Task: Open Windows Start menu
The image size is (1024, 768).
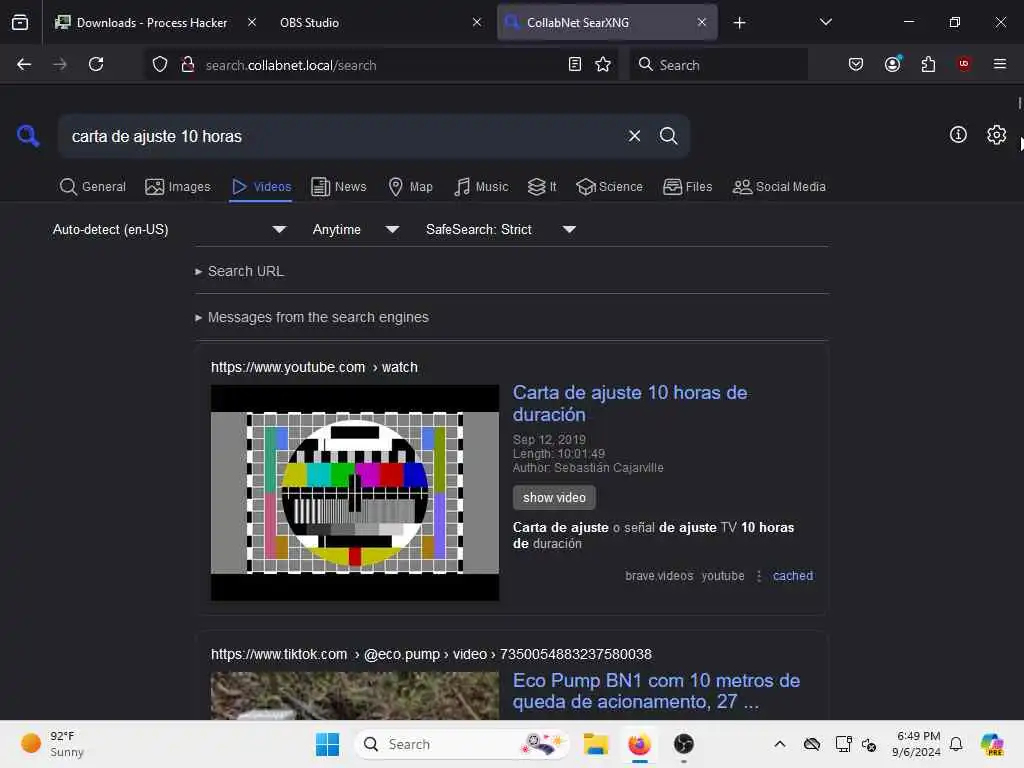Action: point(327,744)
